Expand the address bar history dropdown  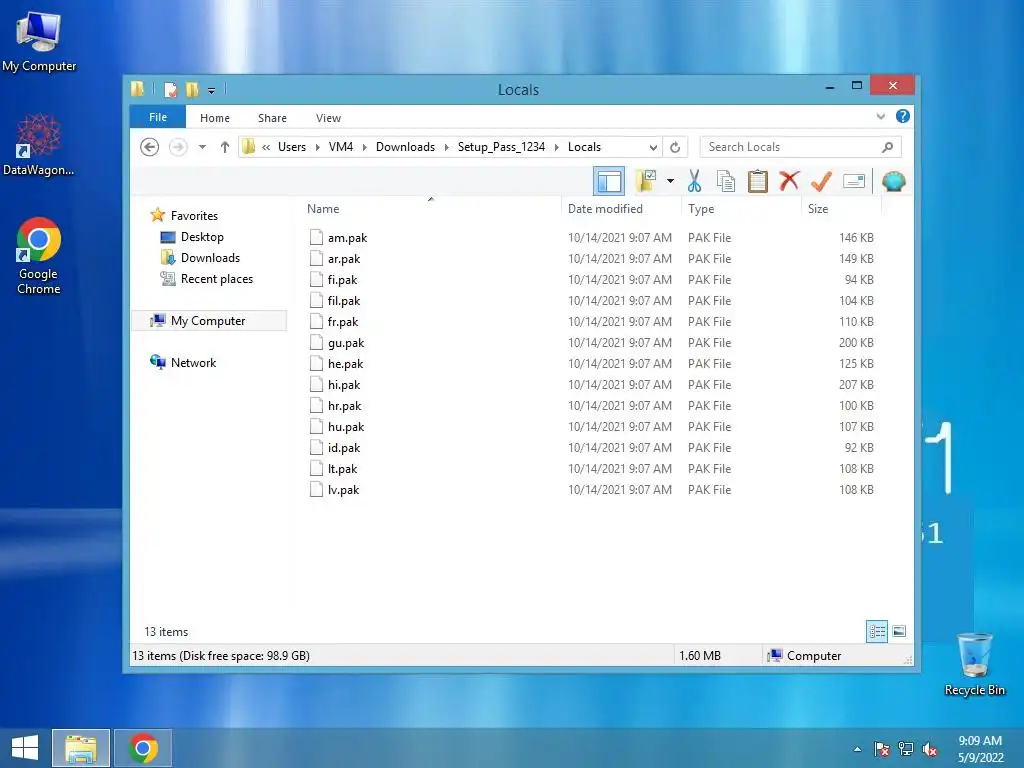coord(653,147)
